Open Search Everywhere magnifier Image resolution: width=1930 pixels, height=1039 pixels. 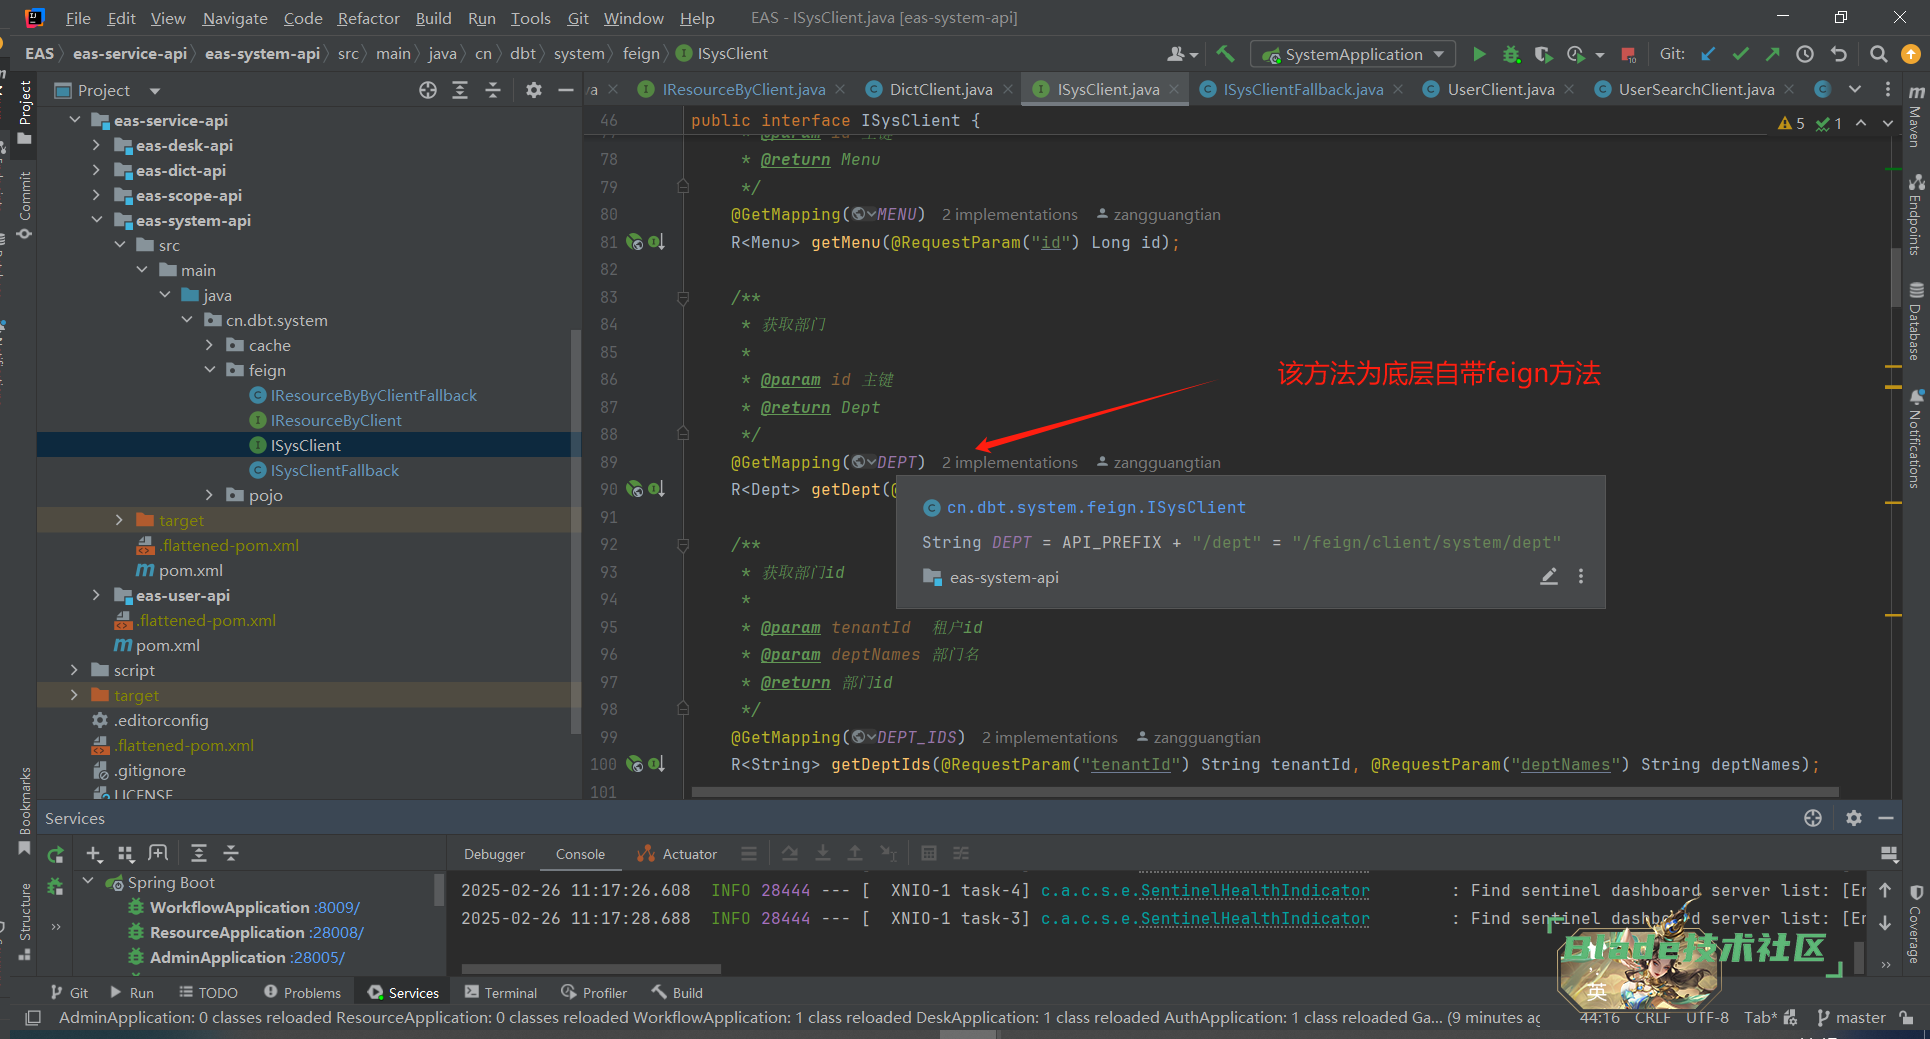(x=1878, y=54)
